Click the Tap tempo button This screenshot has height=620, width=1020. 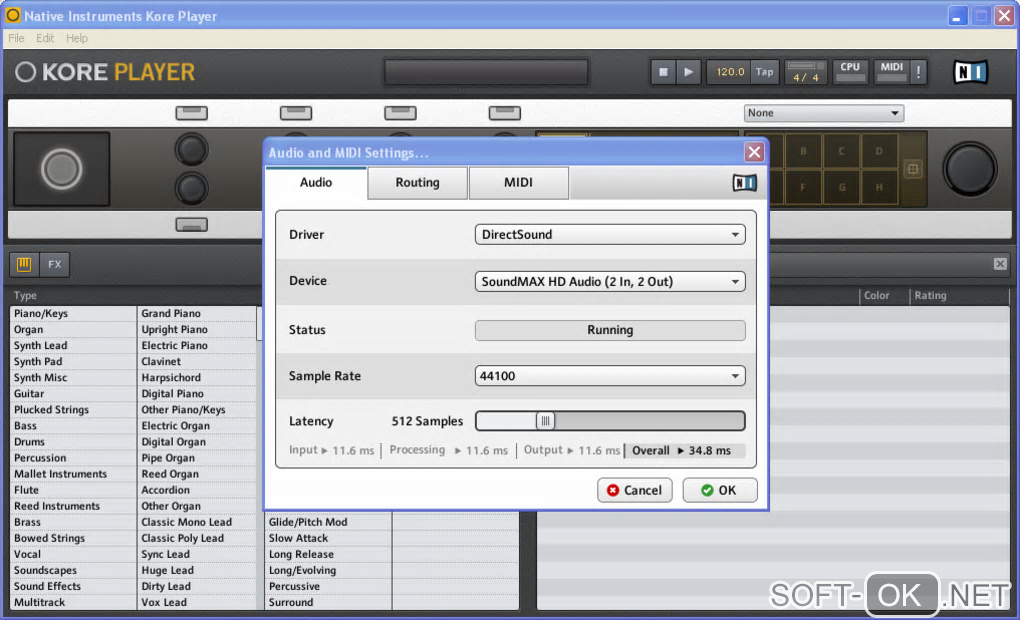tap(764, 72)
